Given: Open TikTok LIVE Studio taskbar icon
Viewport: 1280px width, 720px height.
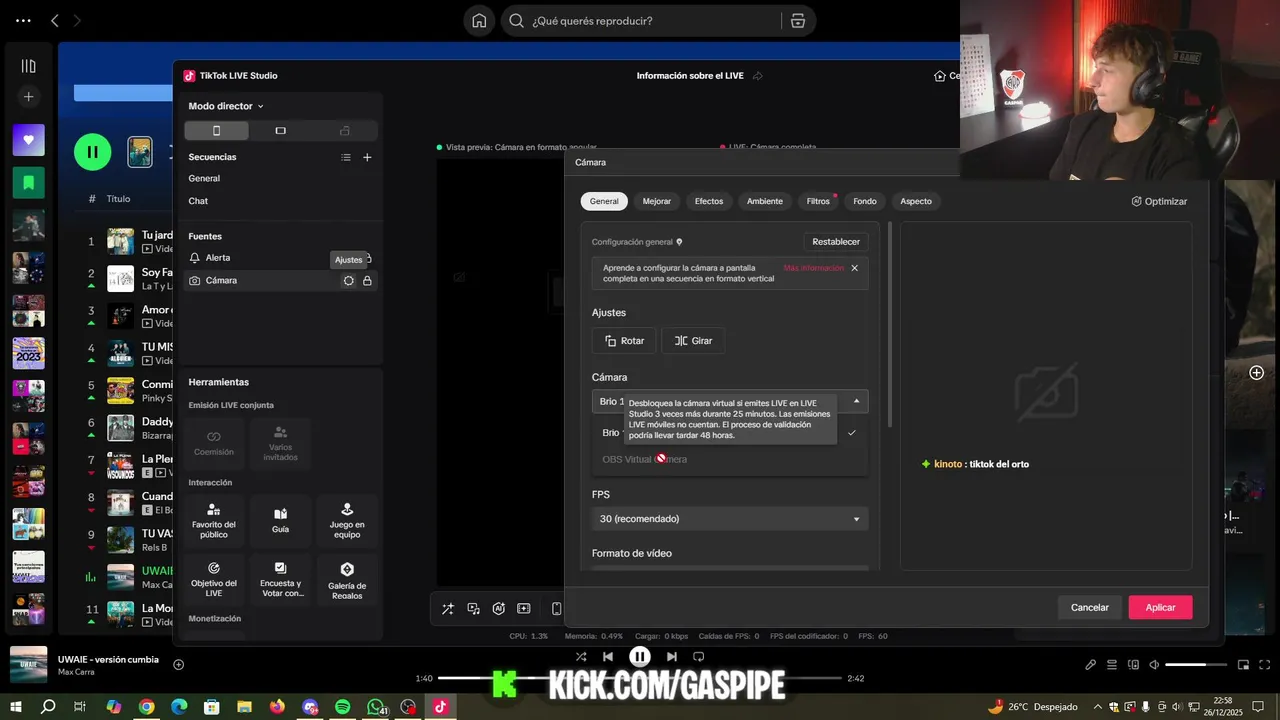Looking at the screenshot, I should [440, 707].
